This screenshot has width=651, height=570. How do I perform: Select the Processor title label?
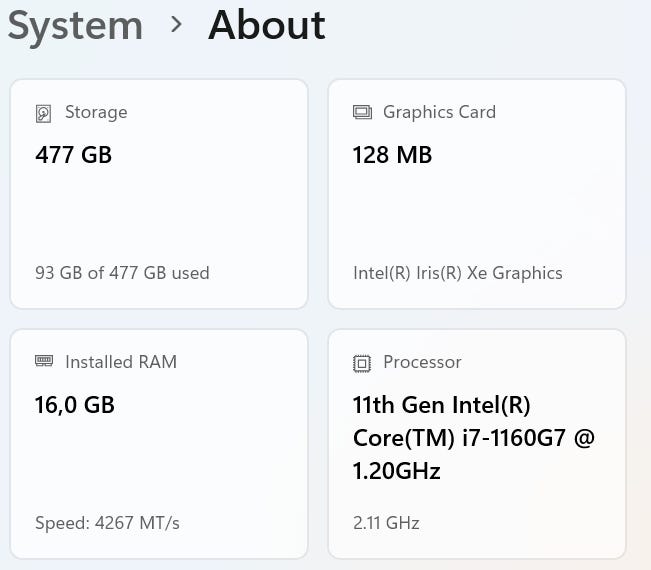click(x=422, y=362)
